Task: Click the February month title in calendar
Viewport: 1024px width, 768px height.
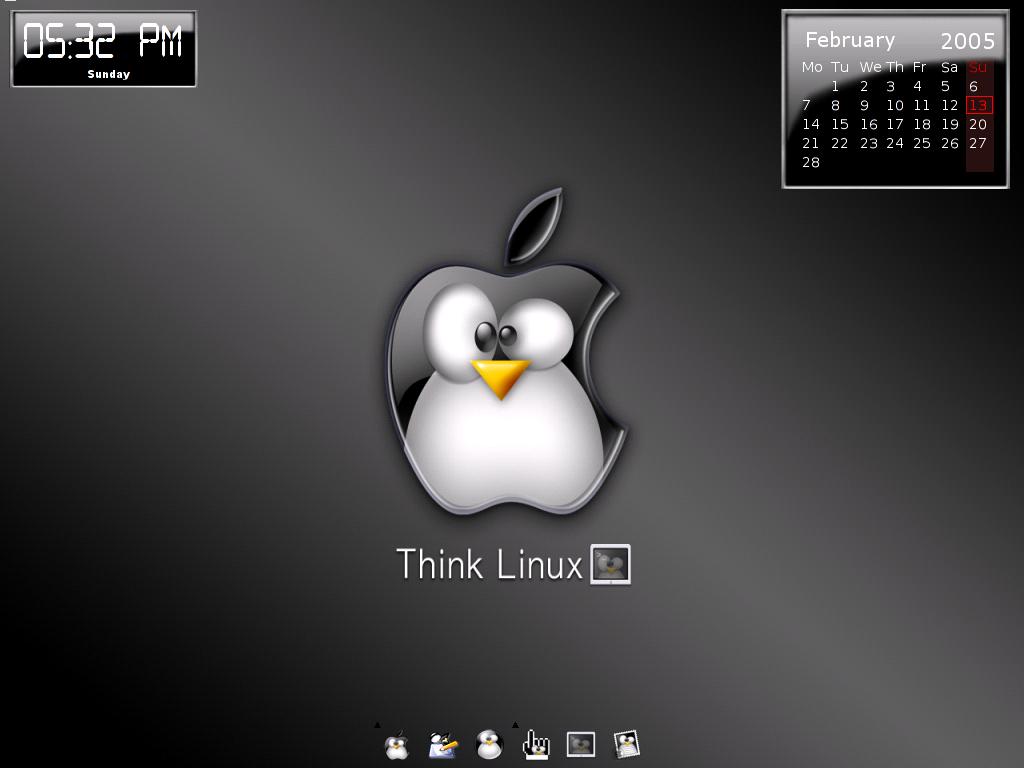Action: 850,40
